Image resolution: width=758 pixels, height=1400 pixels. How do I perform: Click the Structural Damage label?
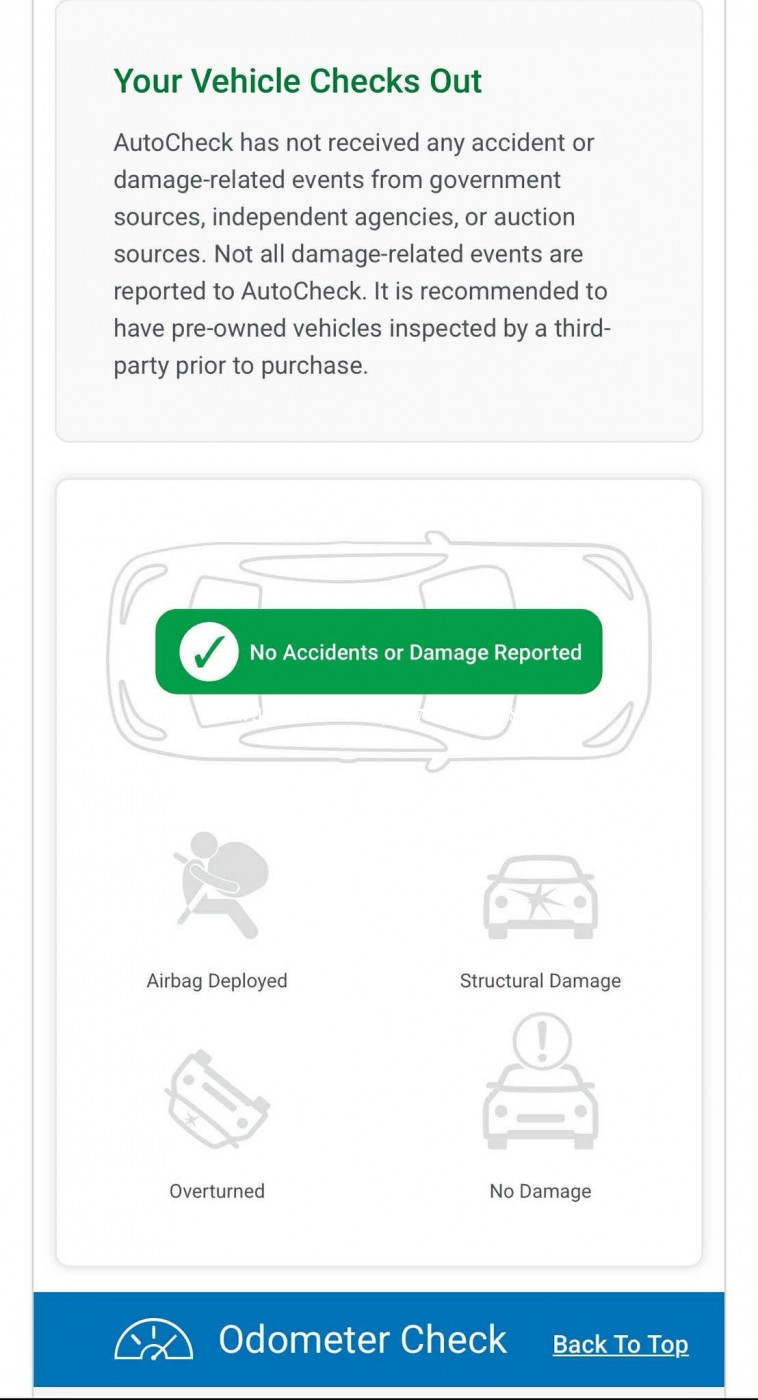pos(540,981)
